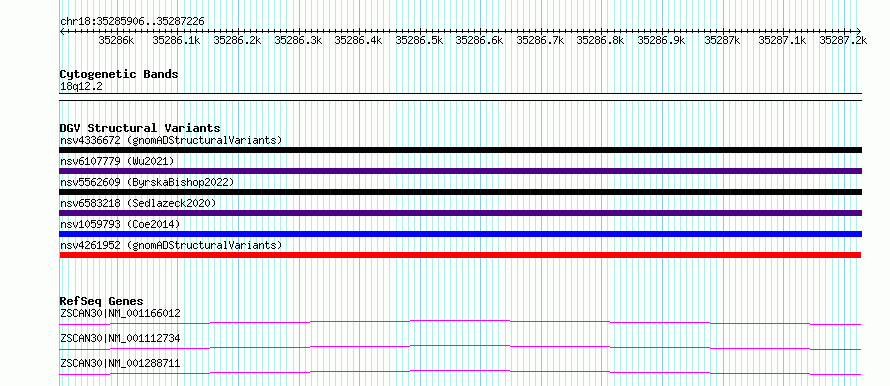This screenshot has width=890, height=386.
Task: Open variant nsv1059793 (Coe2014) label
Action: pyautogui.click(x=120, y=224)
